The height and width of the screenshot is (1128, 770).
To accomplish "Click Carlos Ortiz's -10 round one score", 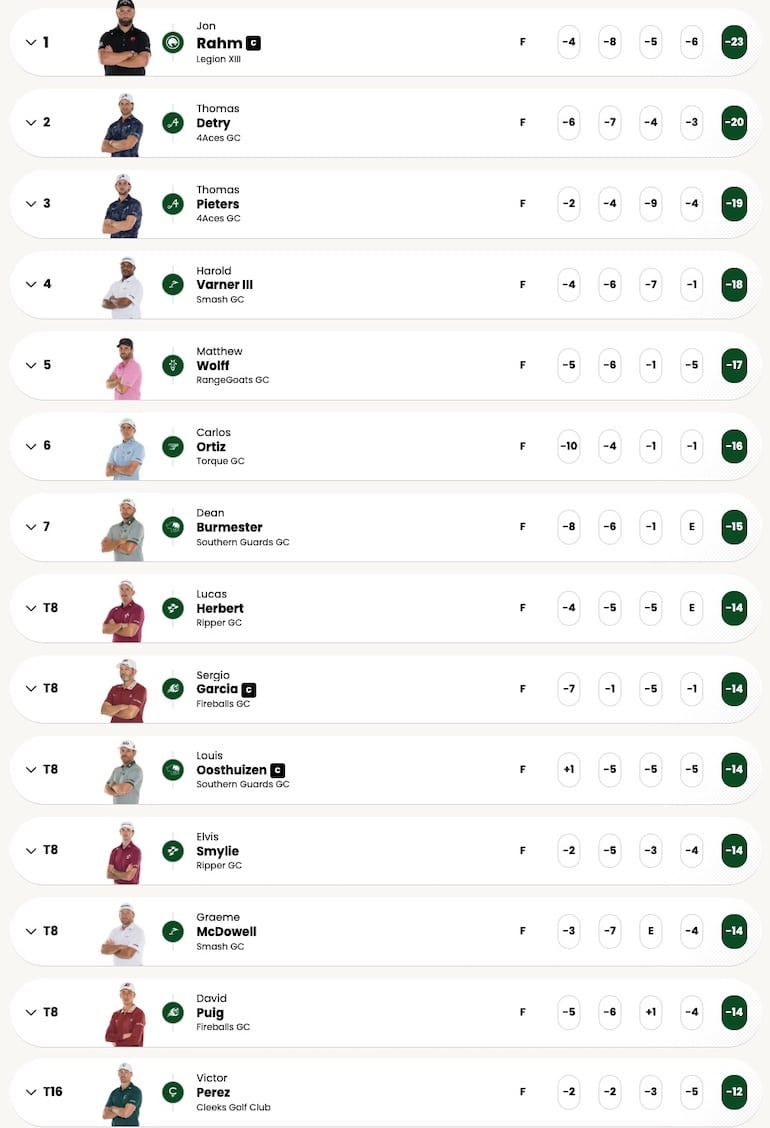I will click(568, 446).
